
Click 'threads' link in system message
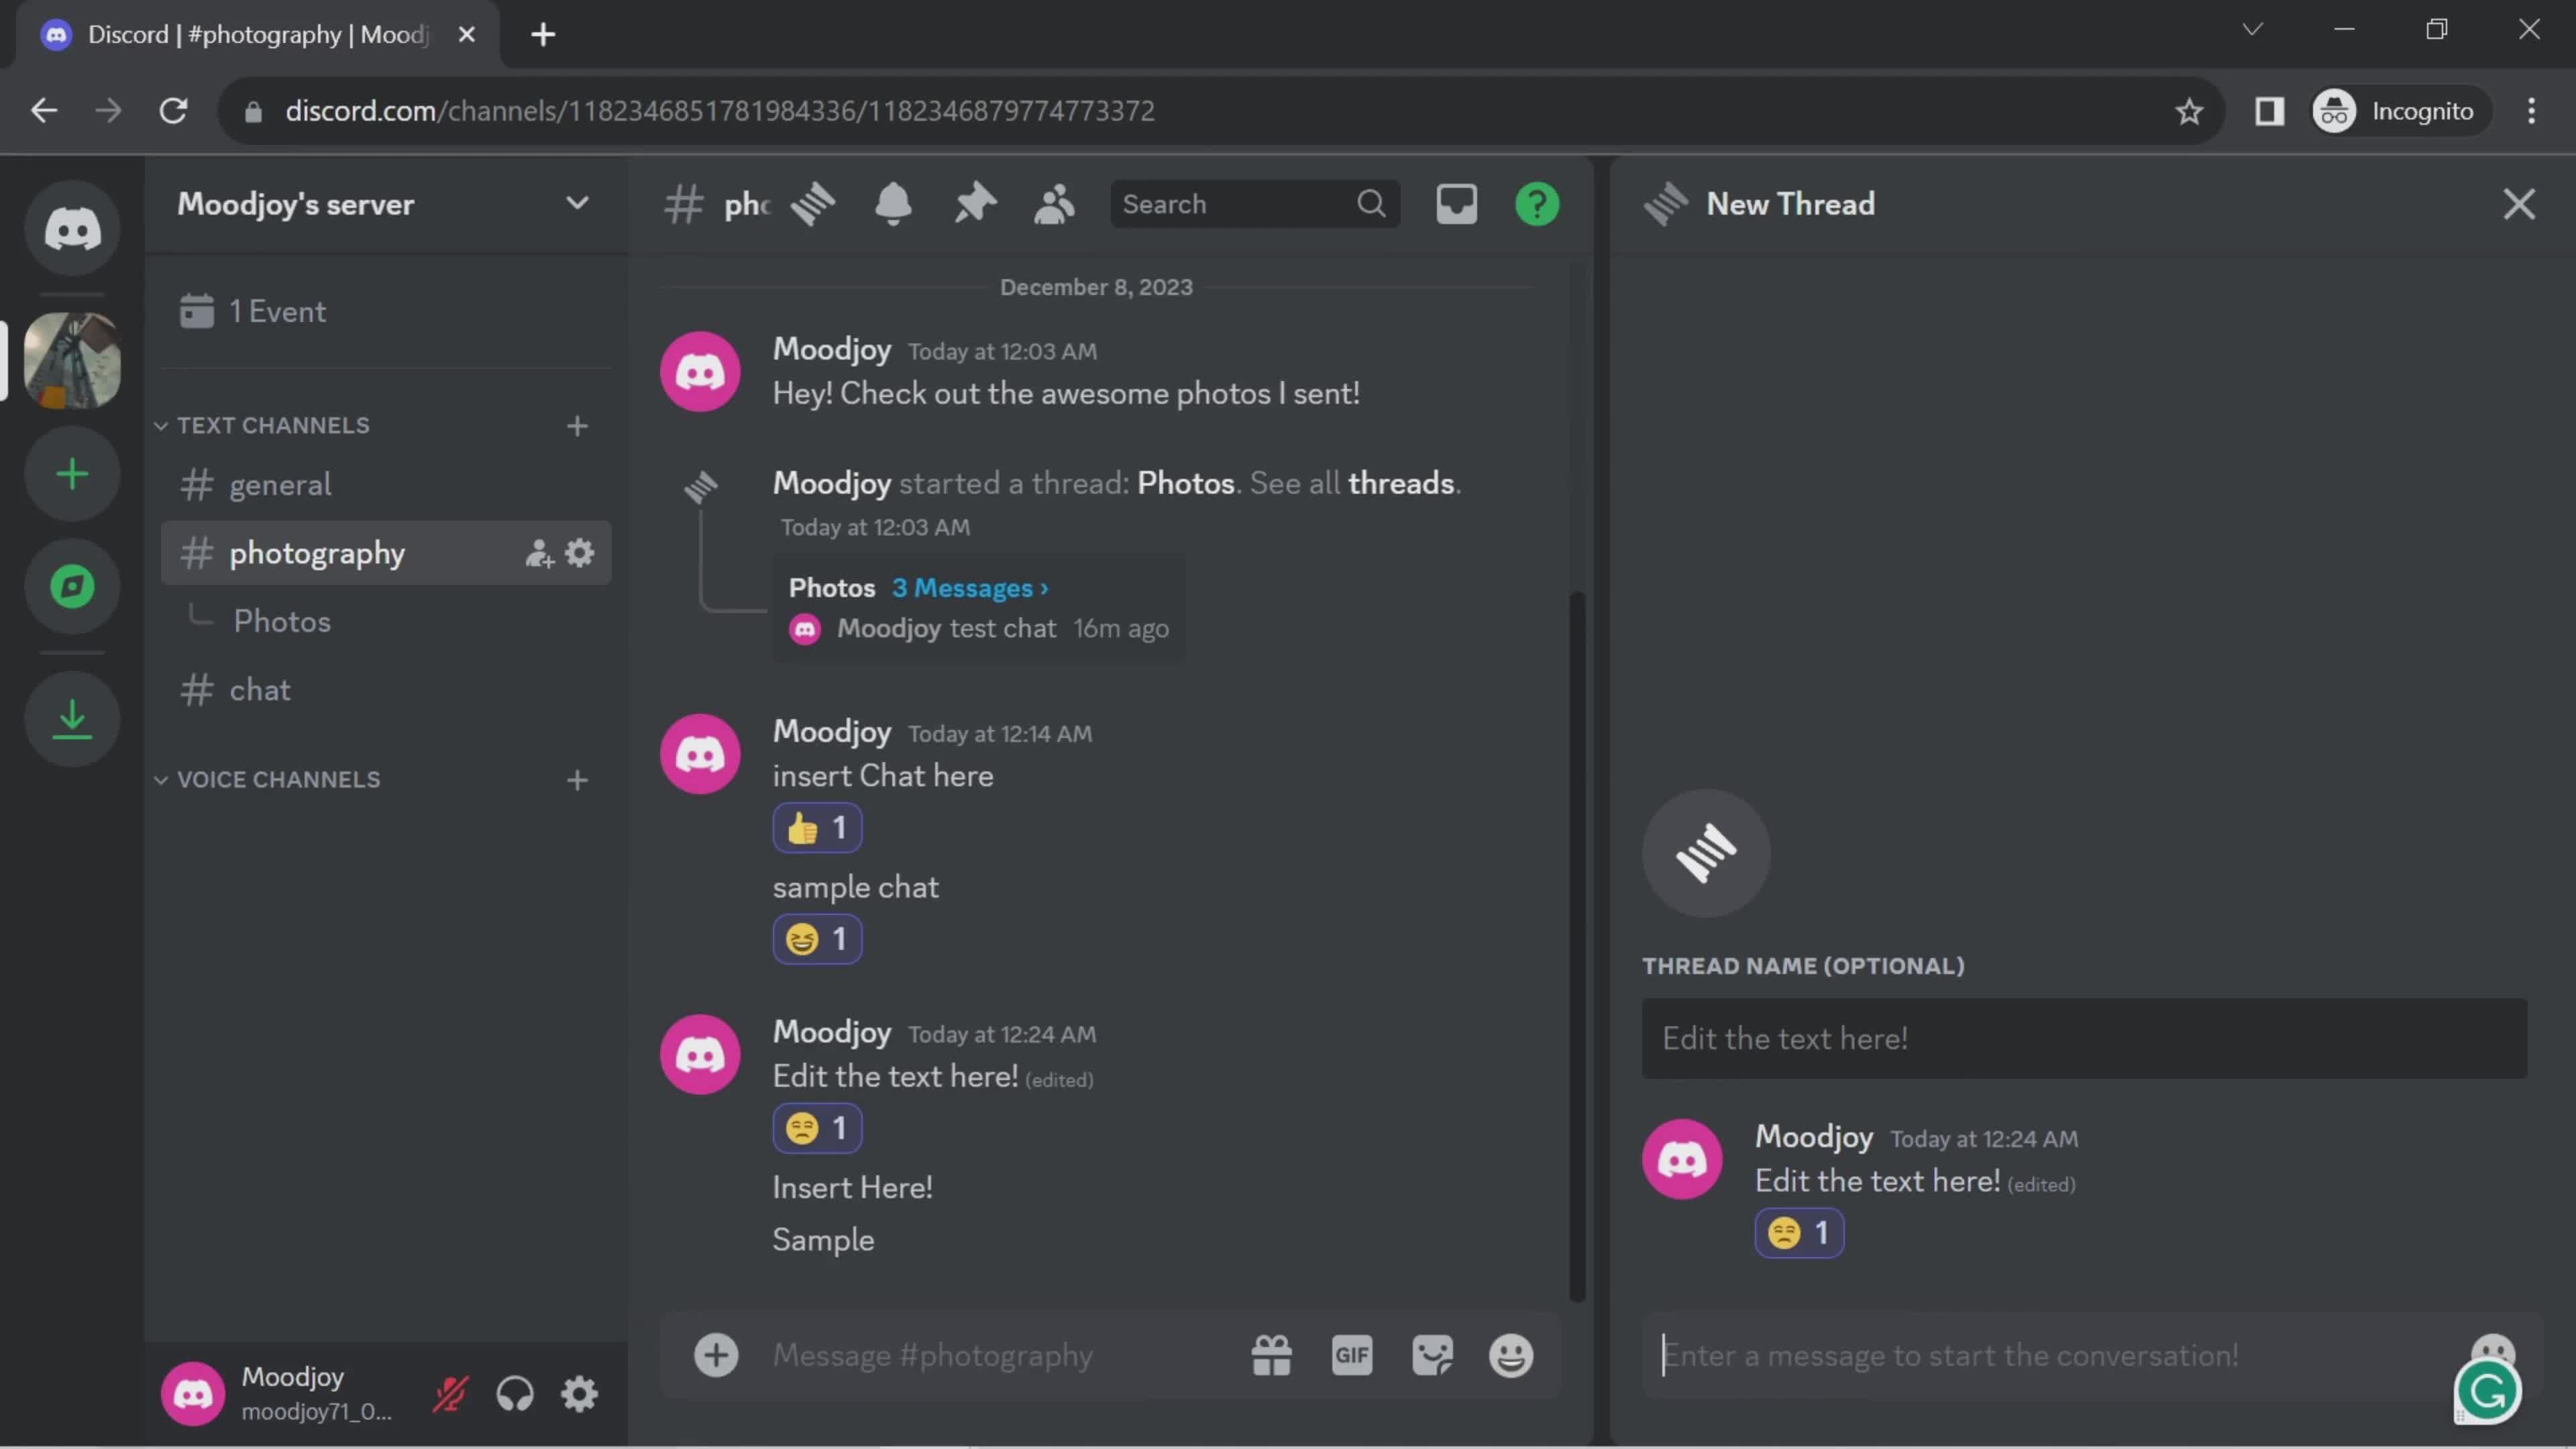(x=1400, y=483)
